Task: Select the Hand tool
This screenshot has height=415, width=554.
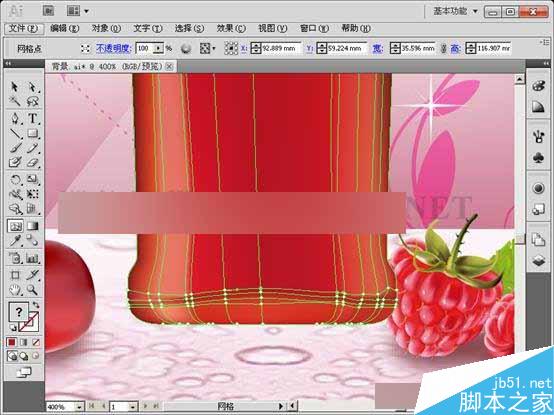Action: tap(14, 290)
